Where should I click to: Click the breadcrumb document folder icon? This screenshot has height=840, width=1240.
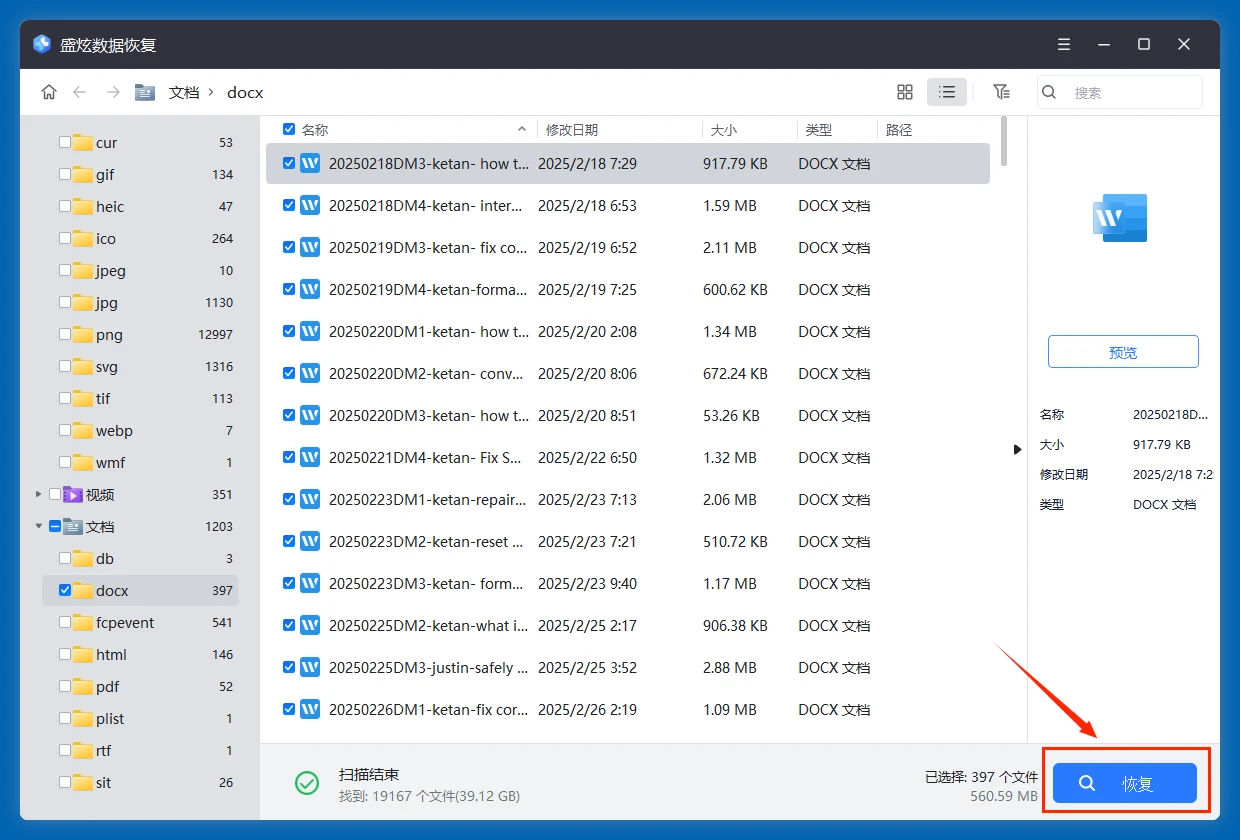pos(145,92)
